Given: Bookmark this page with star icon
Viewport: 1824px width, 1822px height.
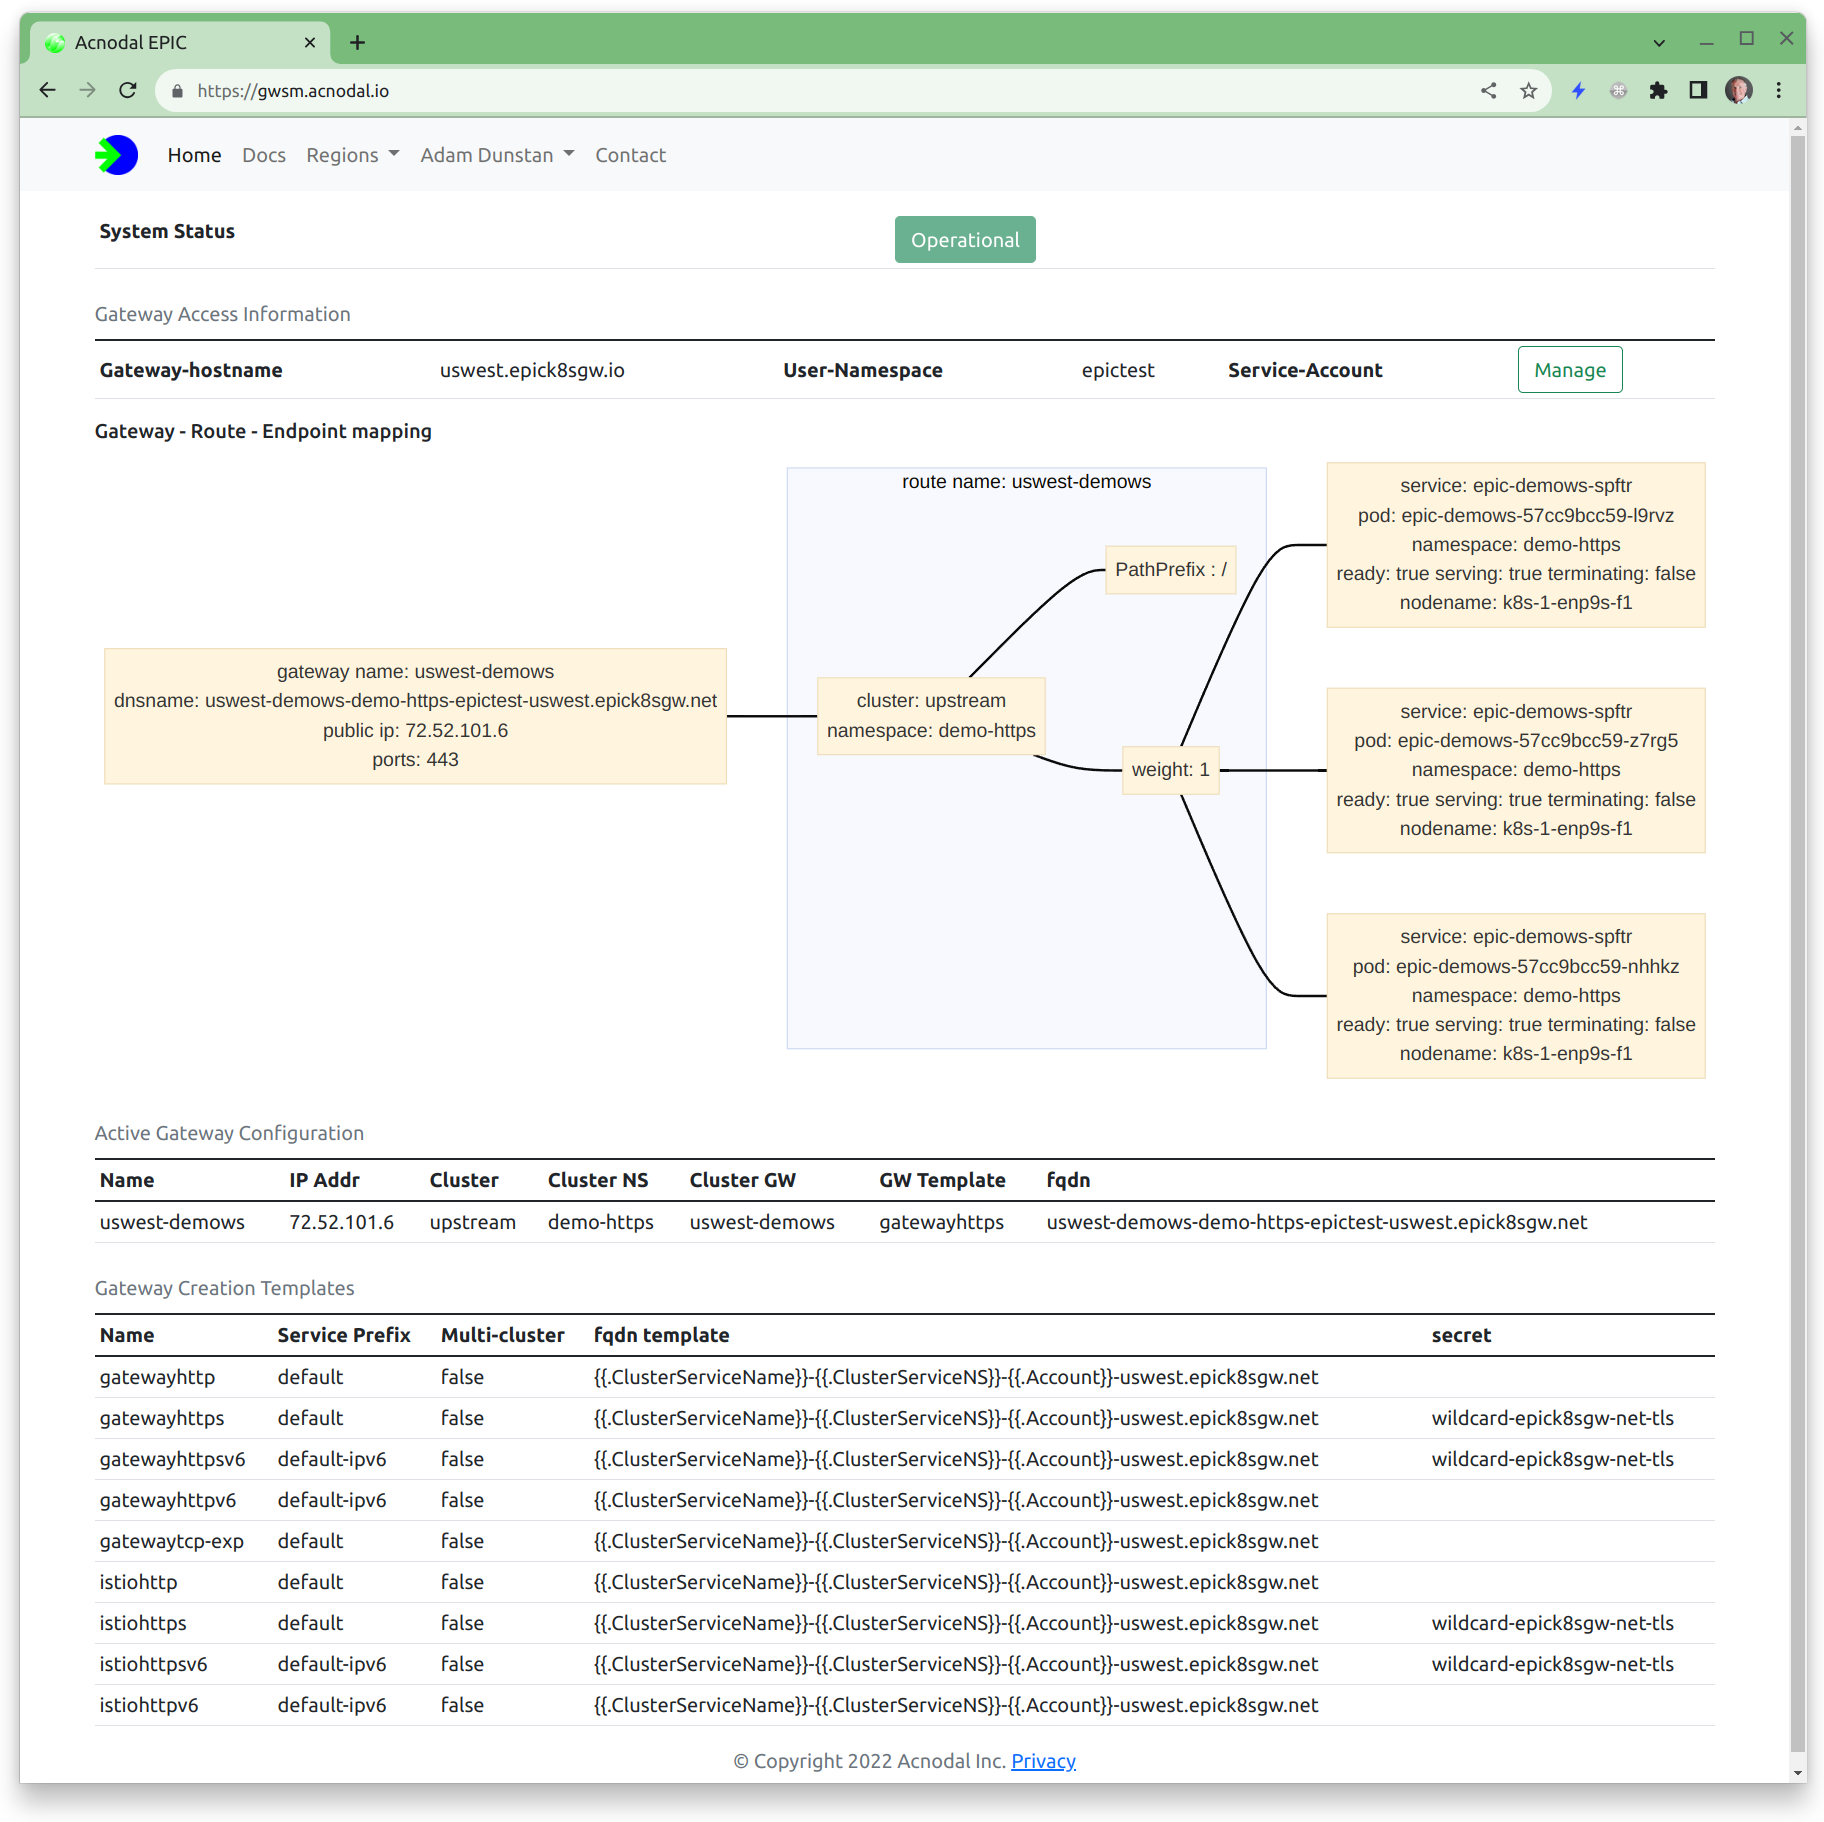Looking at the screenshot, I should pos(1529,91).
